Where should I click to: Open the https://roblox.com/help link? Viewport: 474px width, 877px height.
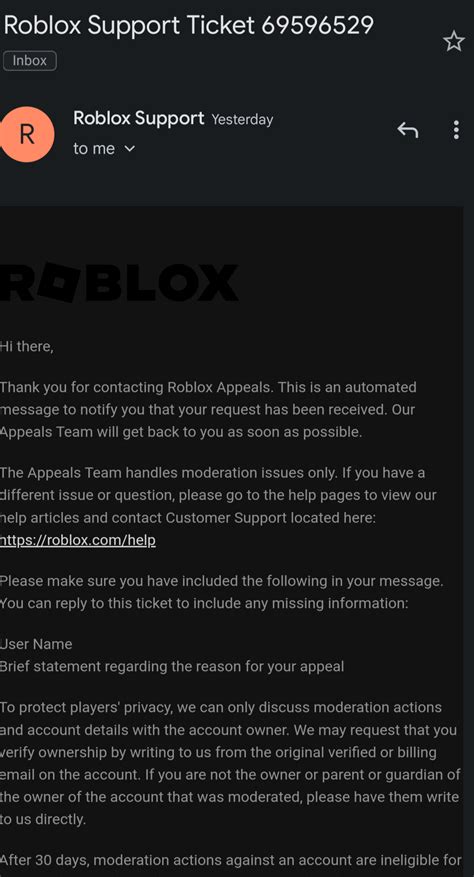tap(78, 540)
